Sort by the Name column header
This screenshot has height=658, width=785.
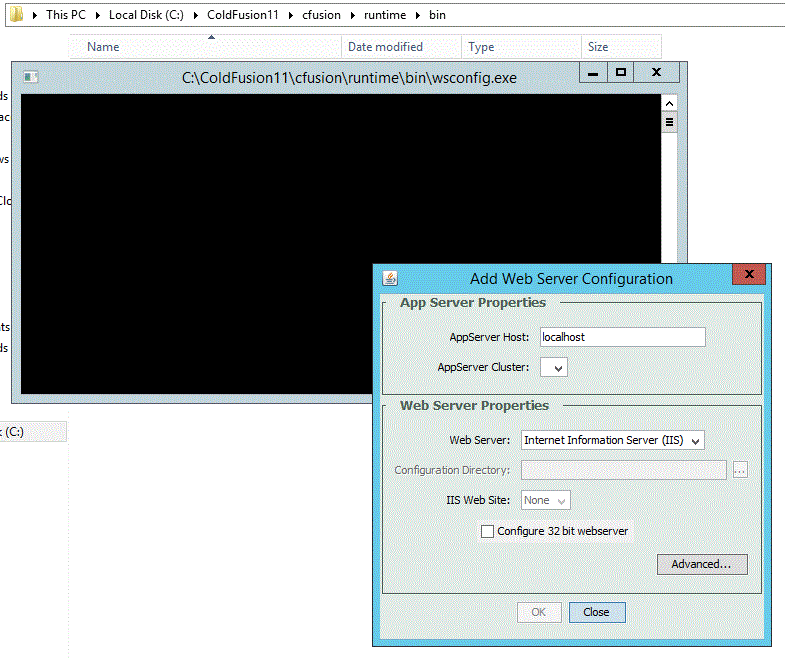pos(205,47)
